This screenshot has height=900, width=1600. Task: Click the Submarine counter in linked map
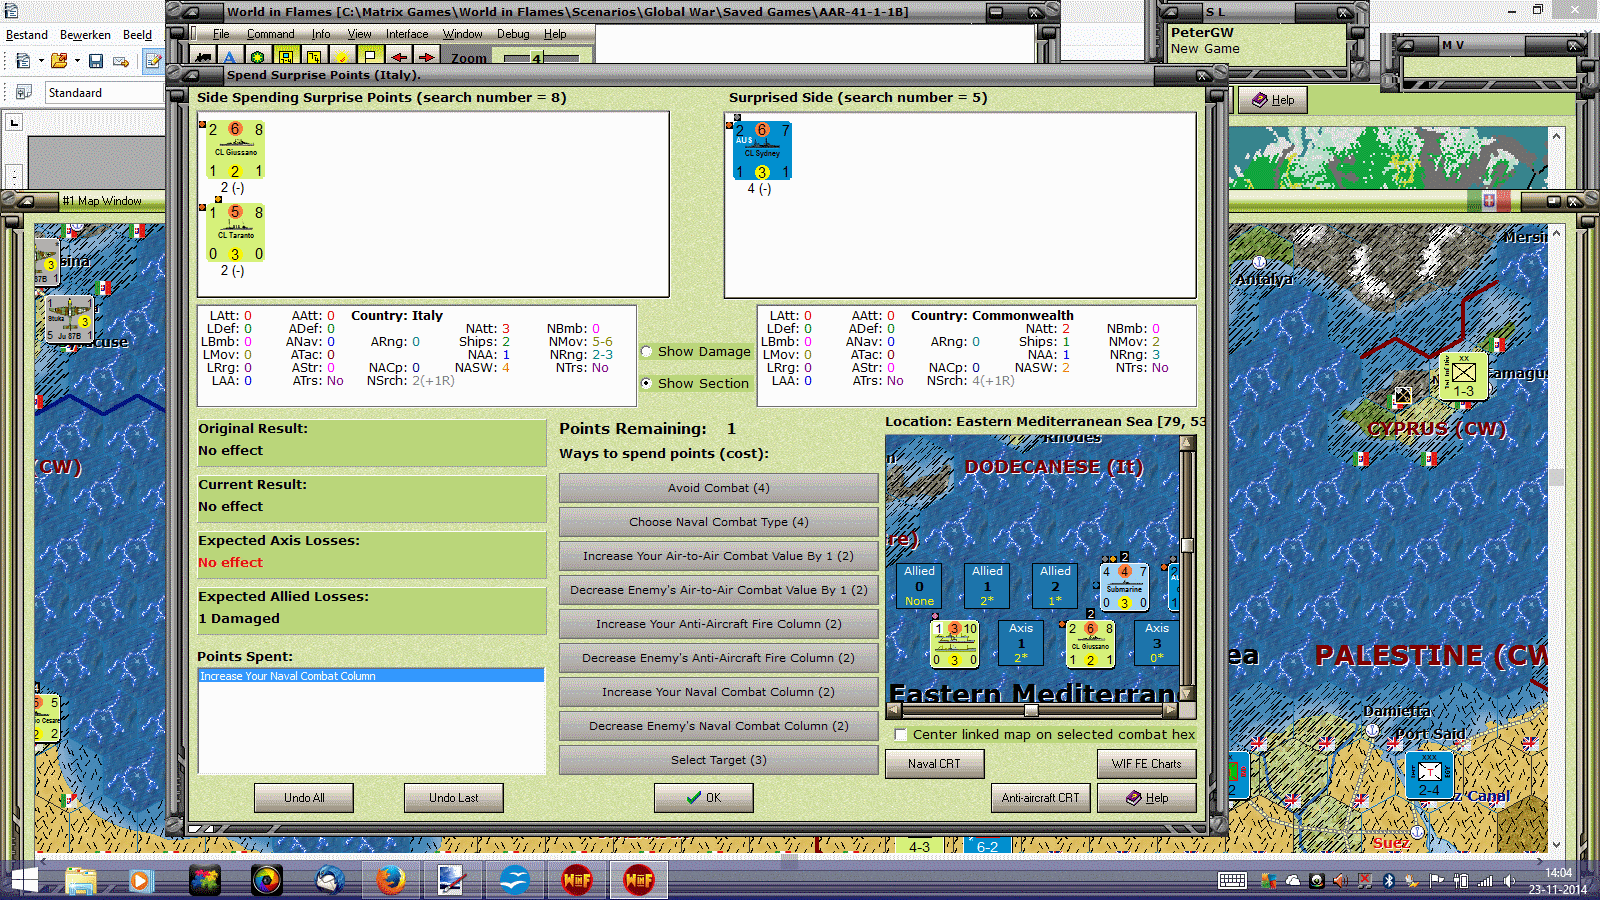click(1124, 587)
